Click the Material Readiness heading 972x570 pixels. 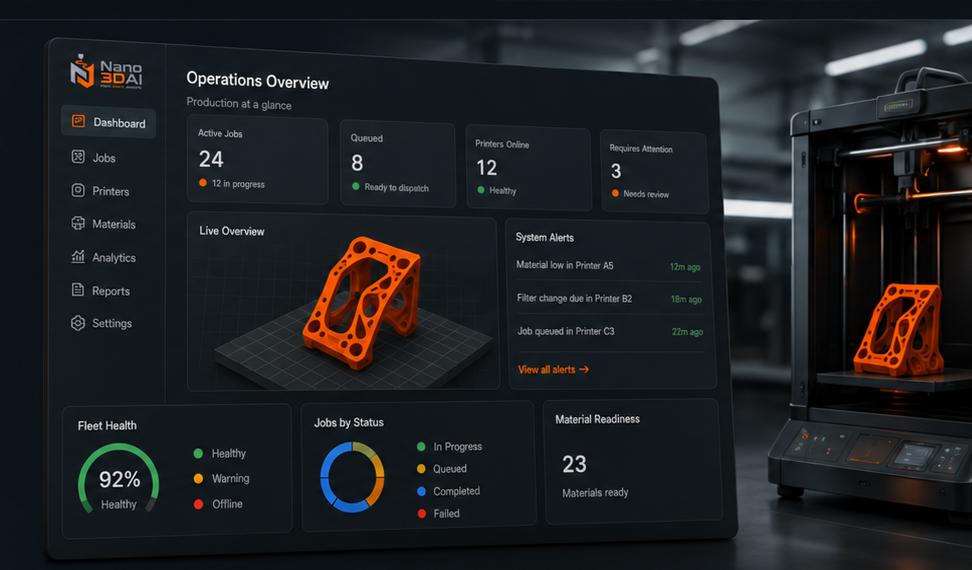[x=598, y=419]
